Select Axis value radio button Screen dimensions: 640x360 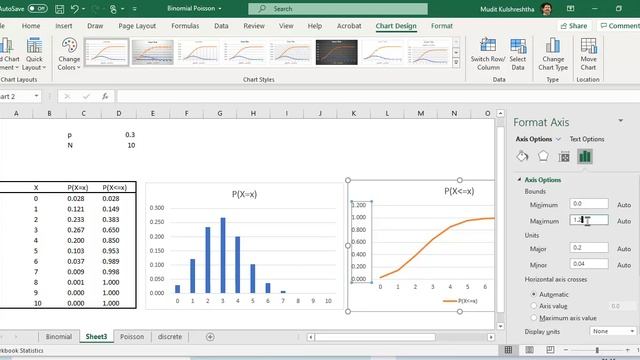coord(533,306)
